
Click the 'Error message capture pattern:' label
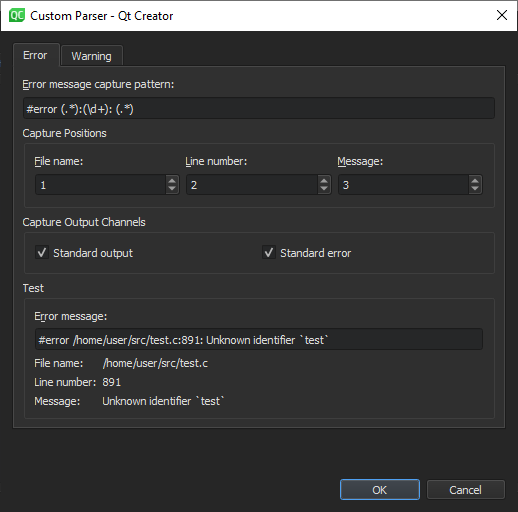pos(98,84)
